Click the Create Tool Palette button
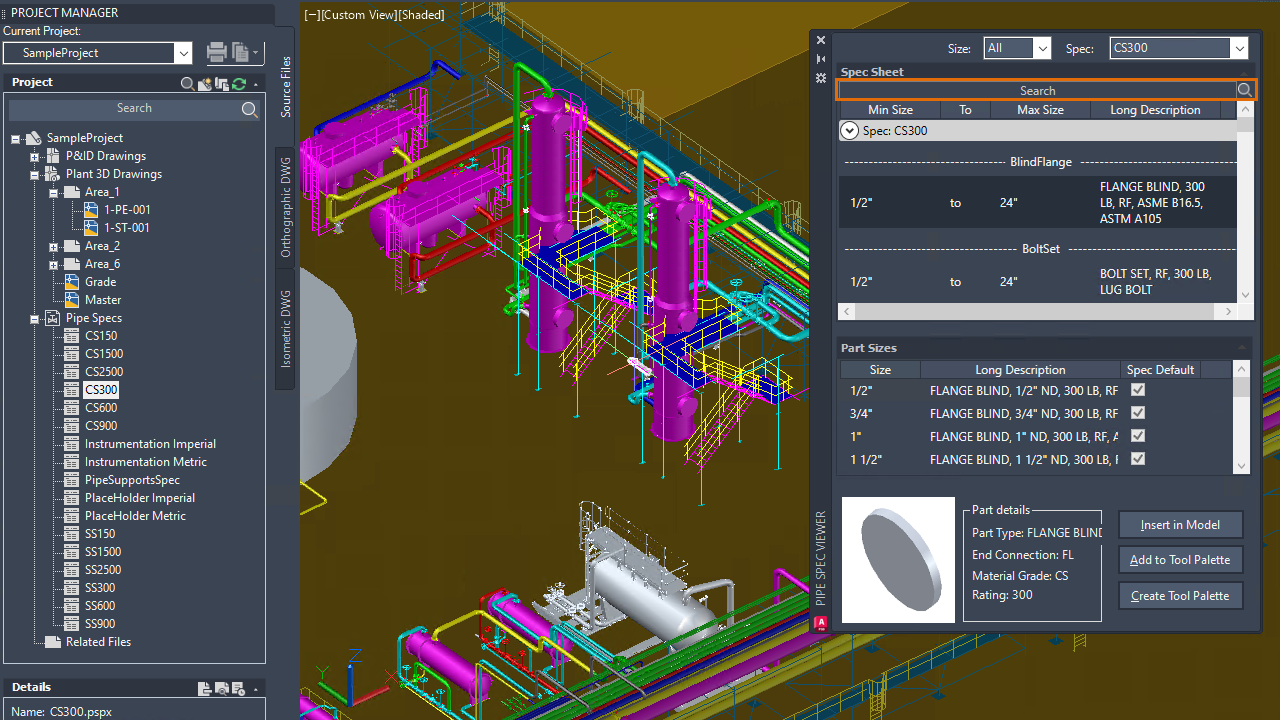 click(x=1180, y=595)
